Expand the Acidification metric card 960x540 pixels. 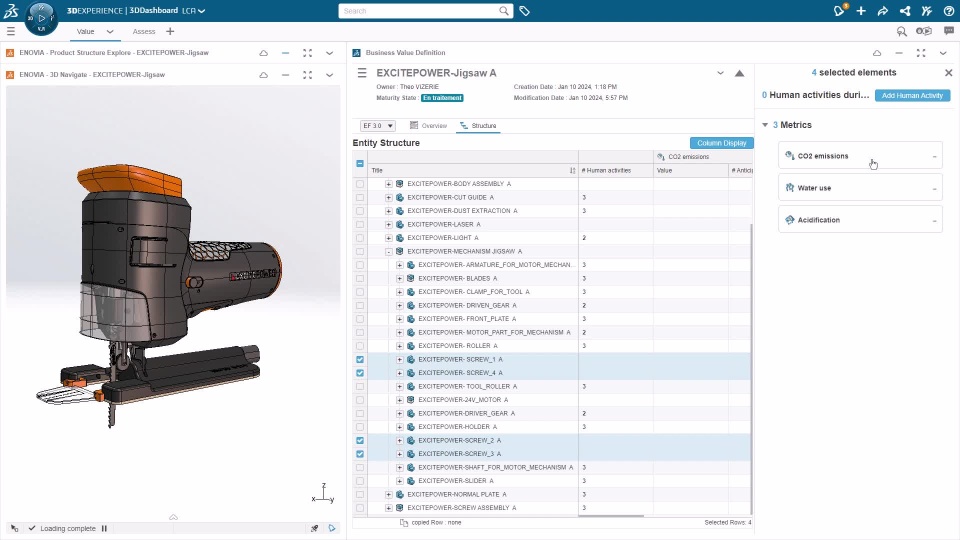(x=860, y=220)
